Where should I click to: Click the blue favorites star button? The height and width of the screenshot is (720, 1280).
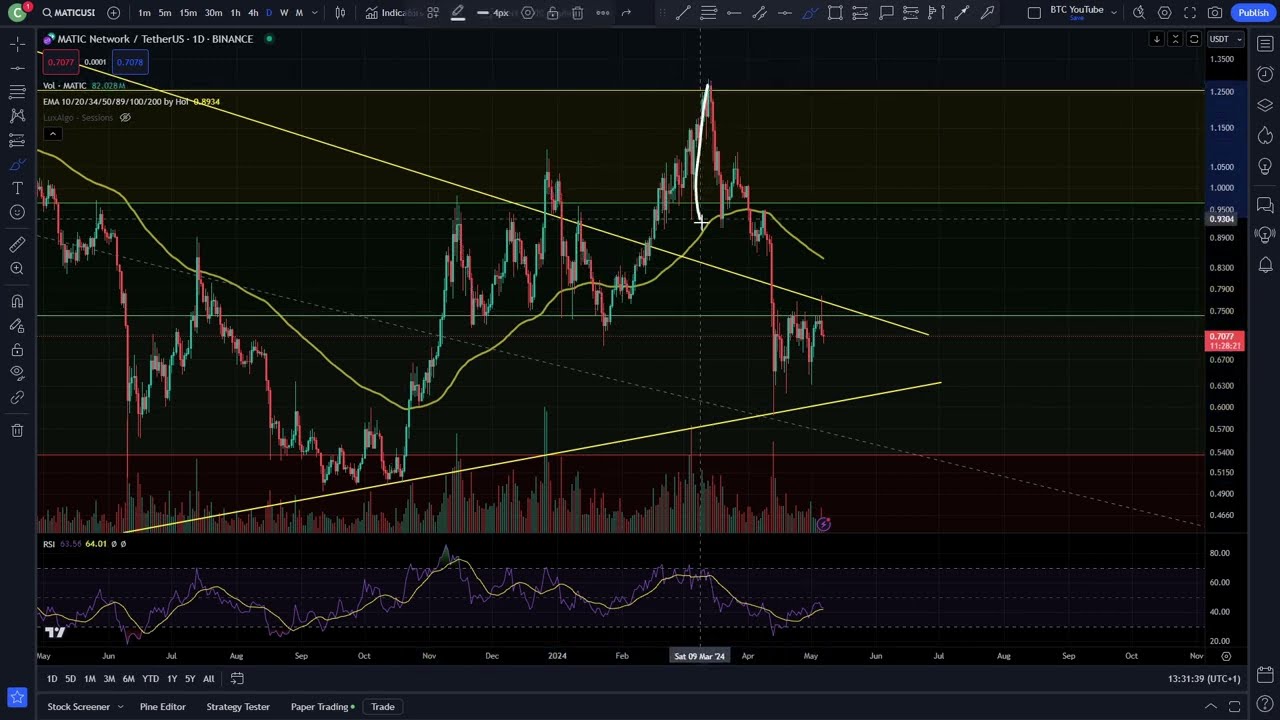[17, 697]
